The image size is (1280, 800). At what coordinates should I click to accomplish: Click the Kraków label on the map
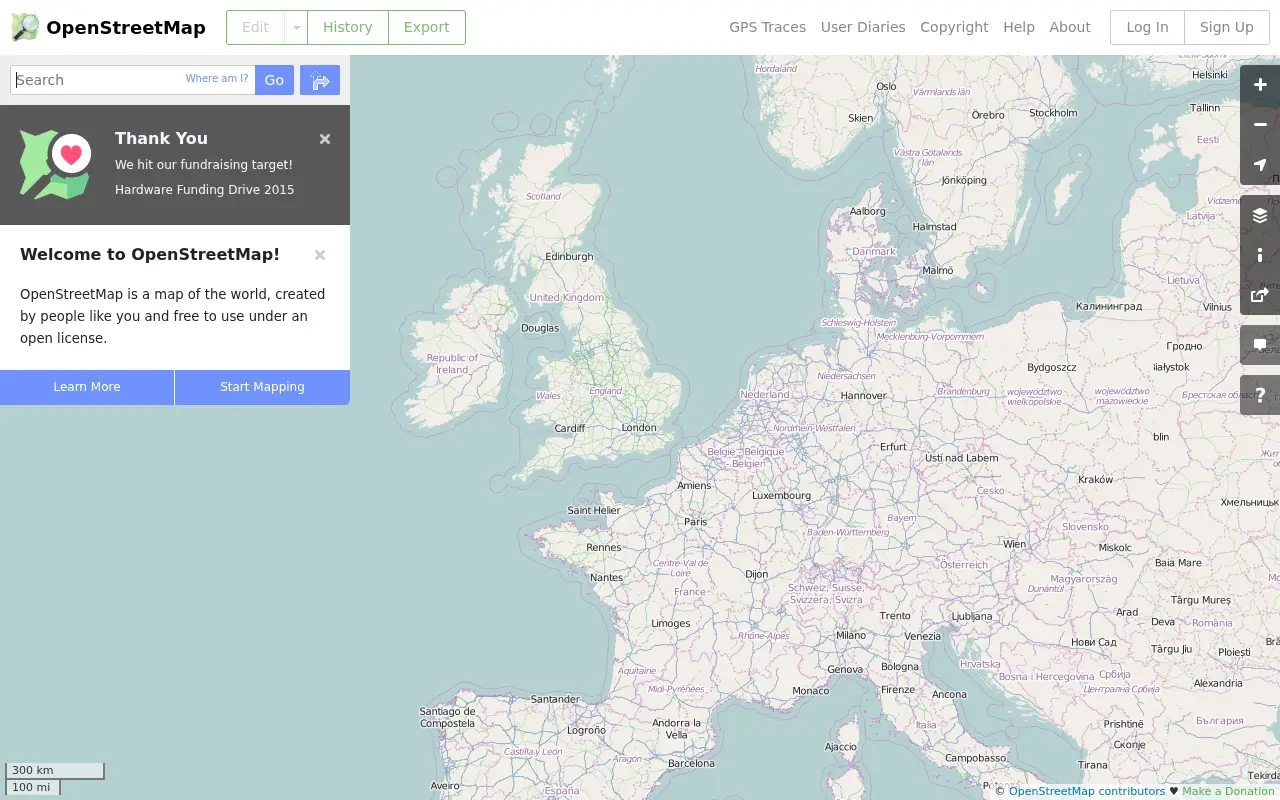(1096, 479)
